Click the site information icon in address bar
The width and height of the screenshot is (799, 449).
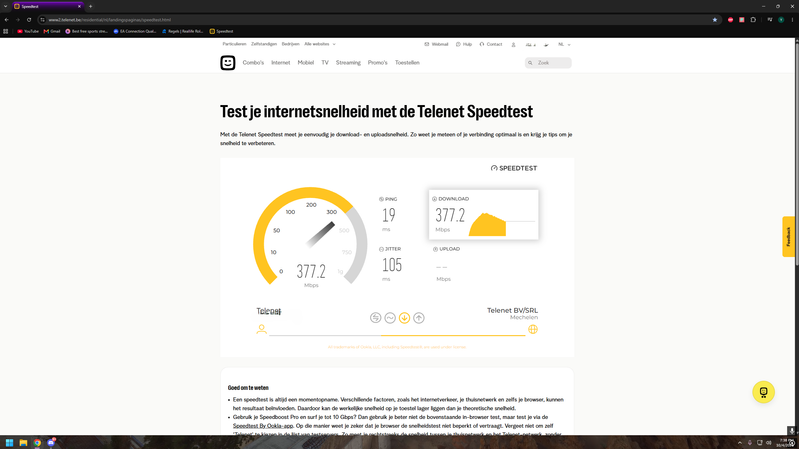pyautogui.click(x=43, y=20)
